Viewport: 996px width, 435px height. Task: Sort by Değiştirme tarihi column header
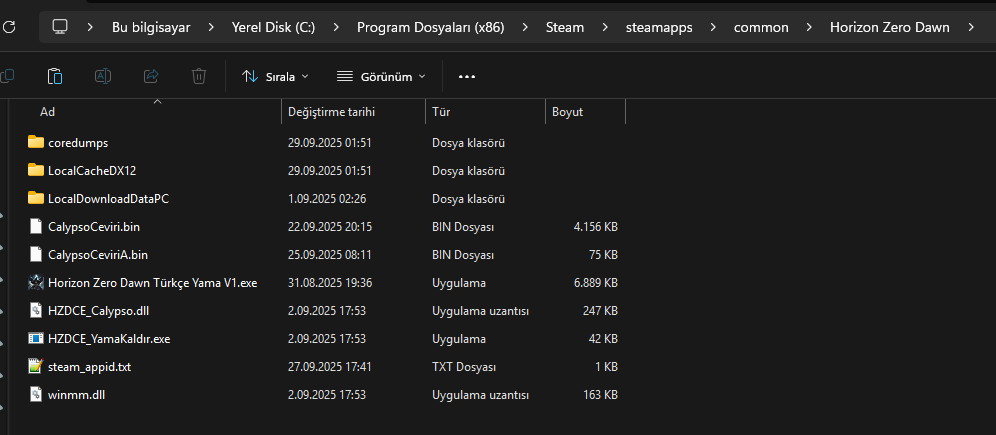click(x=331, y=112)
